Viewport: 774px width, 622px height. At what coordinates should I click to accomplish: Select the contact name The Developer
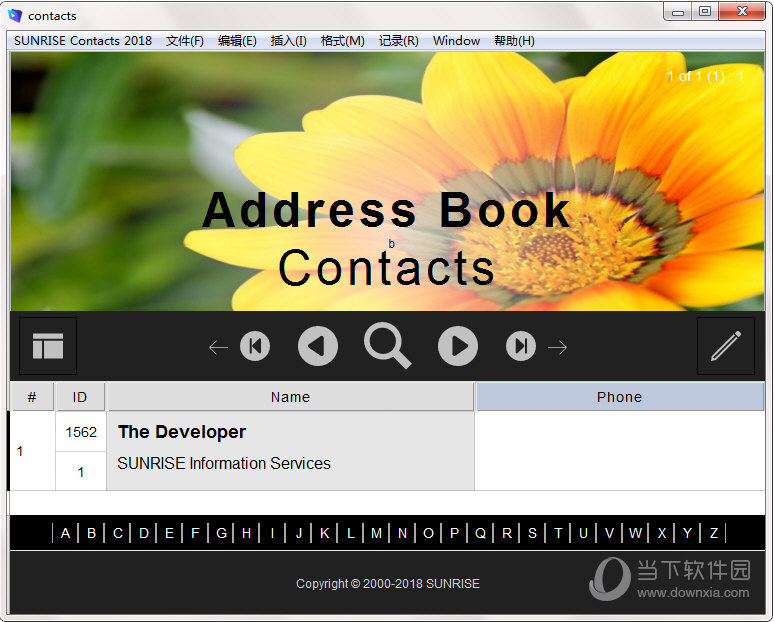coord(182,432)
